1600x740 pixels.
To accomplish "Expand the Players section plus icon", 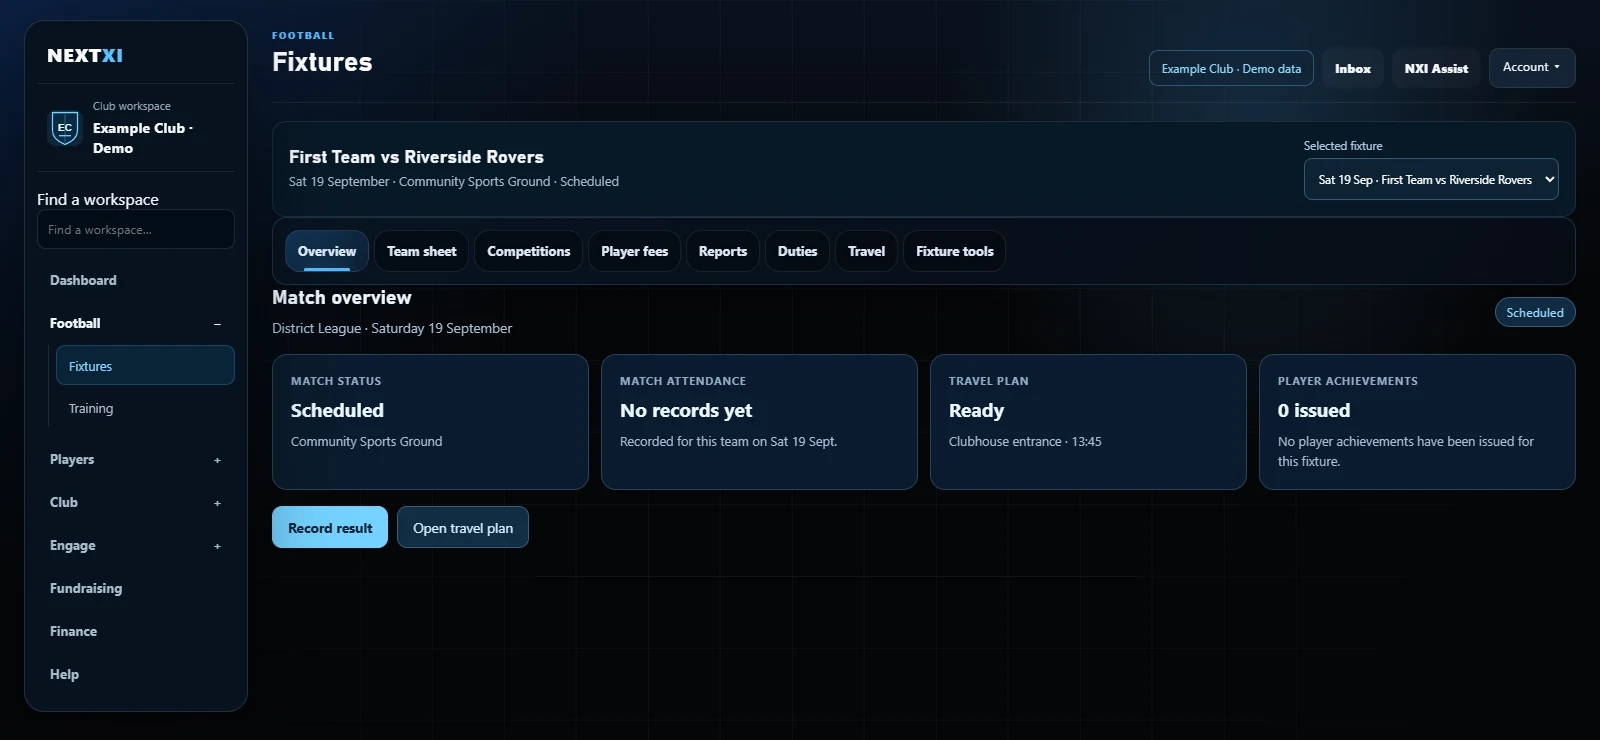I will pyautogui.click(x=217, y=460).
